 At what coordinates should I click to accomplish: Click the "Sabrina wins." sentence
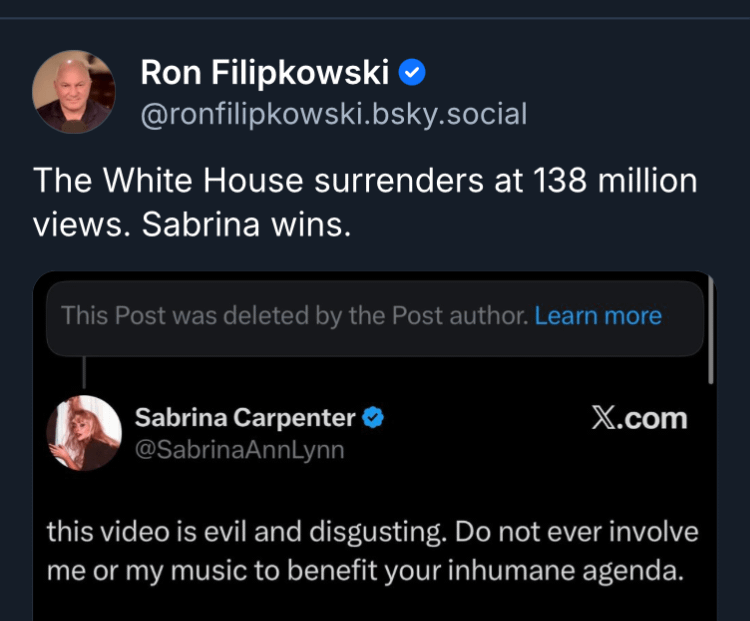point(246,224)
